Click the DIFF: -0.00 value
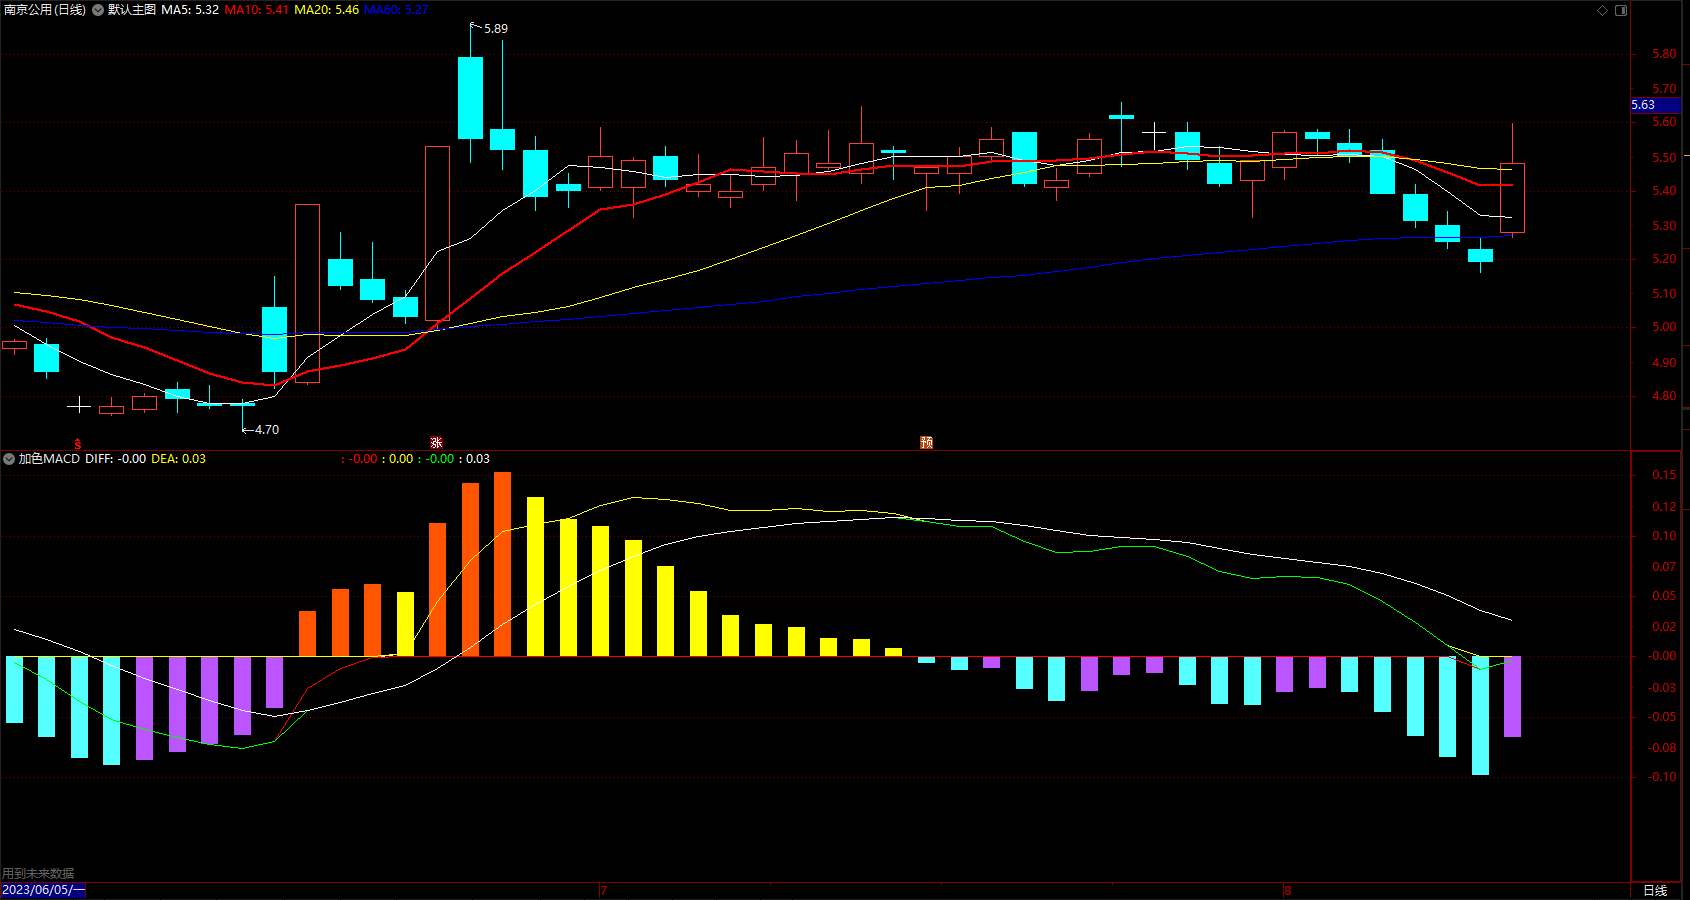Image resolution: width=1690 pixels, height=900 pixels. 116,459
